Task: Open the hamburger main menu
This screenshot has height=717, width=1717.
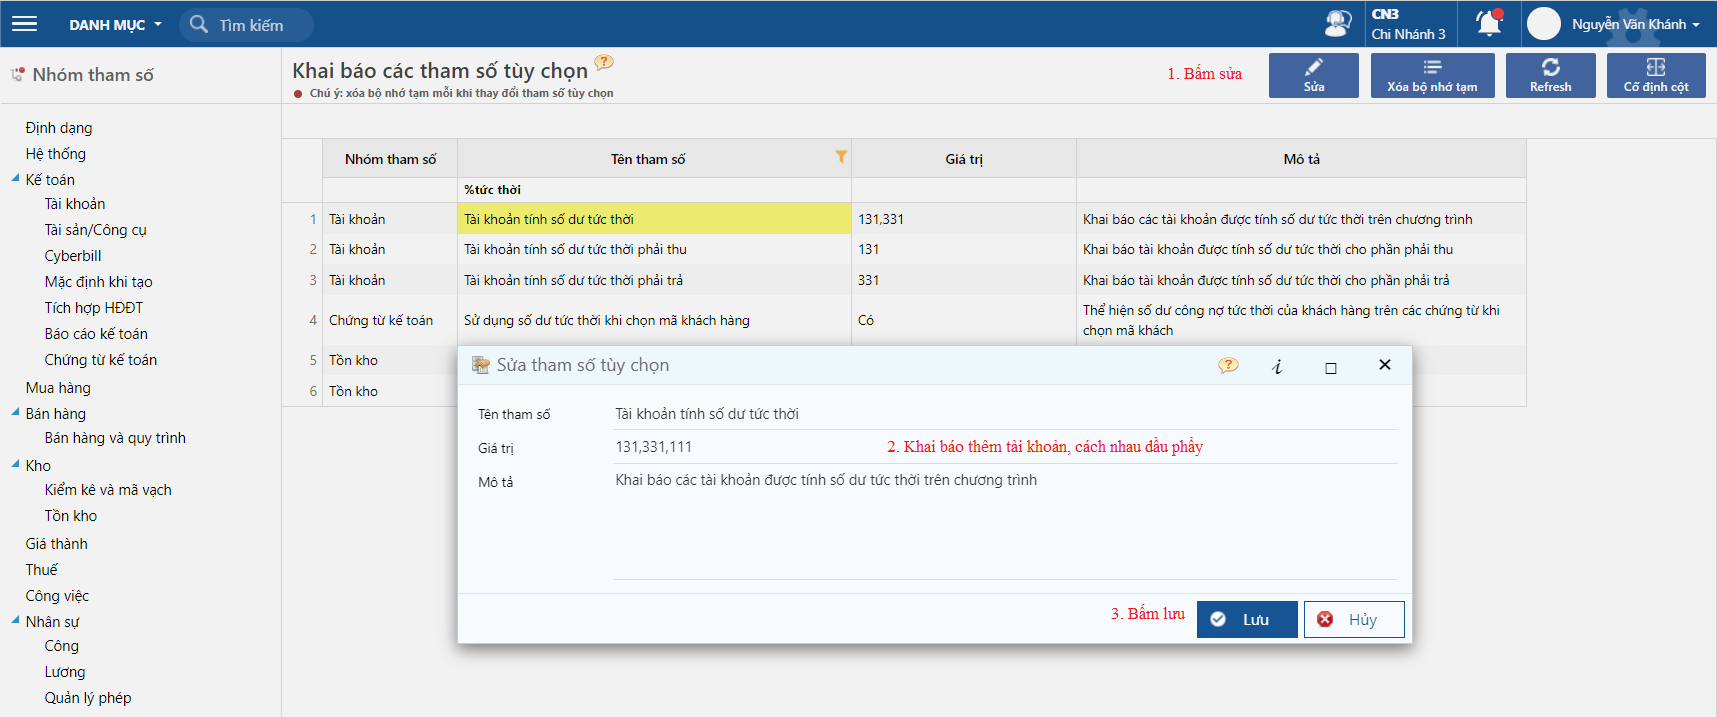Action: [x=24, y=24]
